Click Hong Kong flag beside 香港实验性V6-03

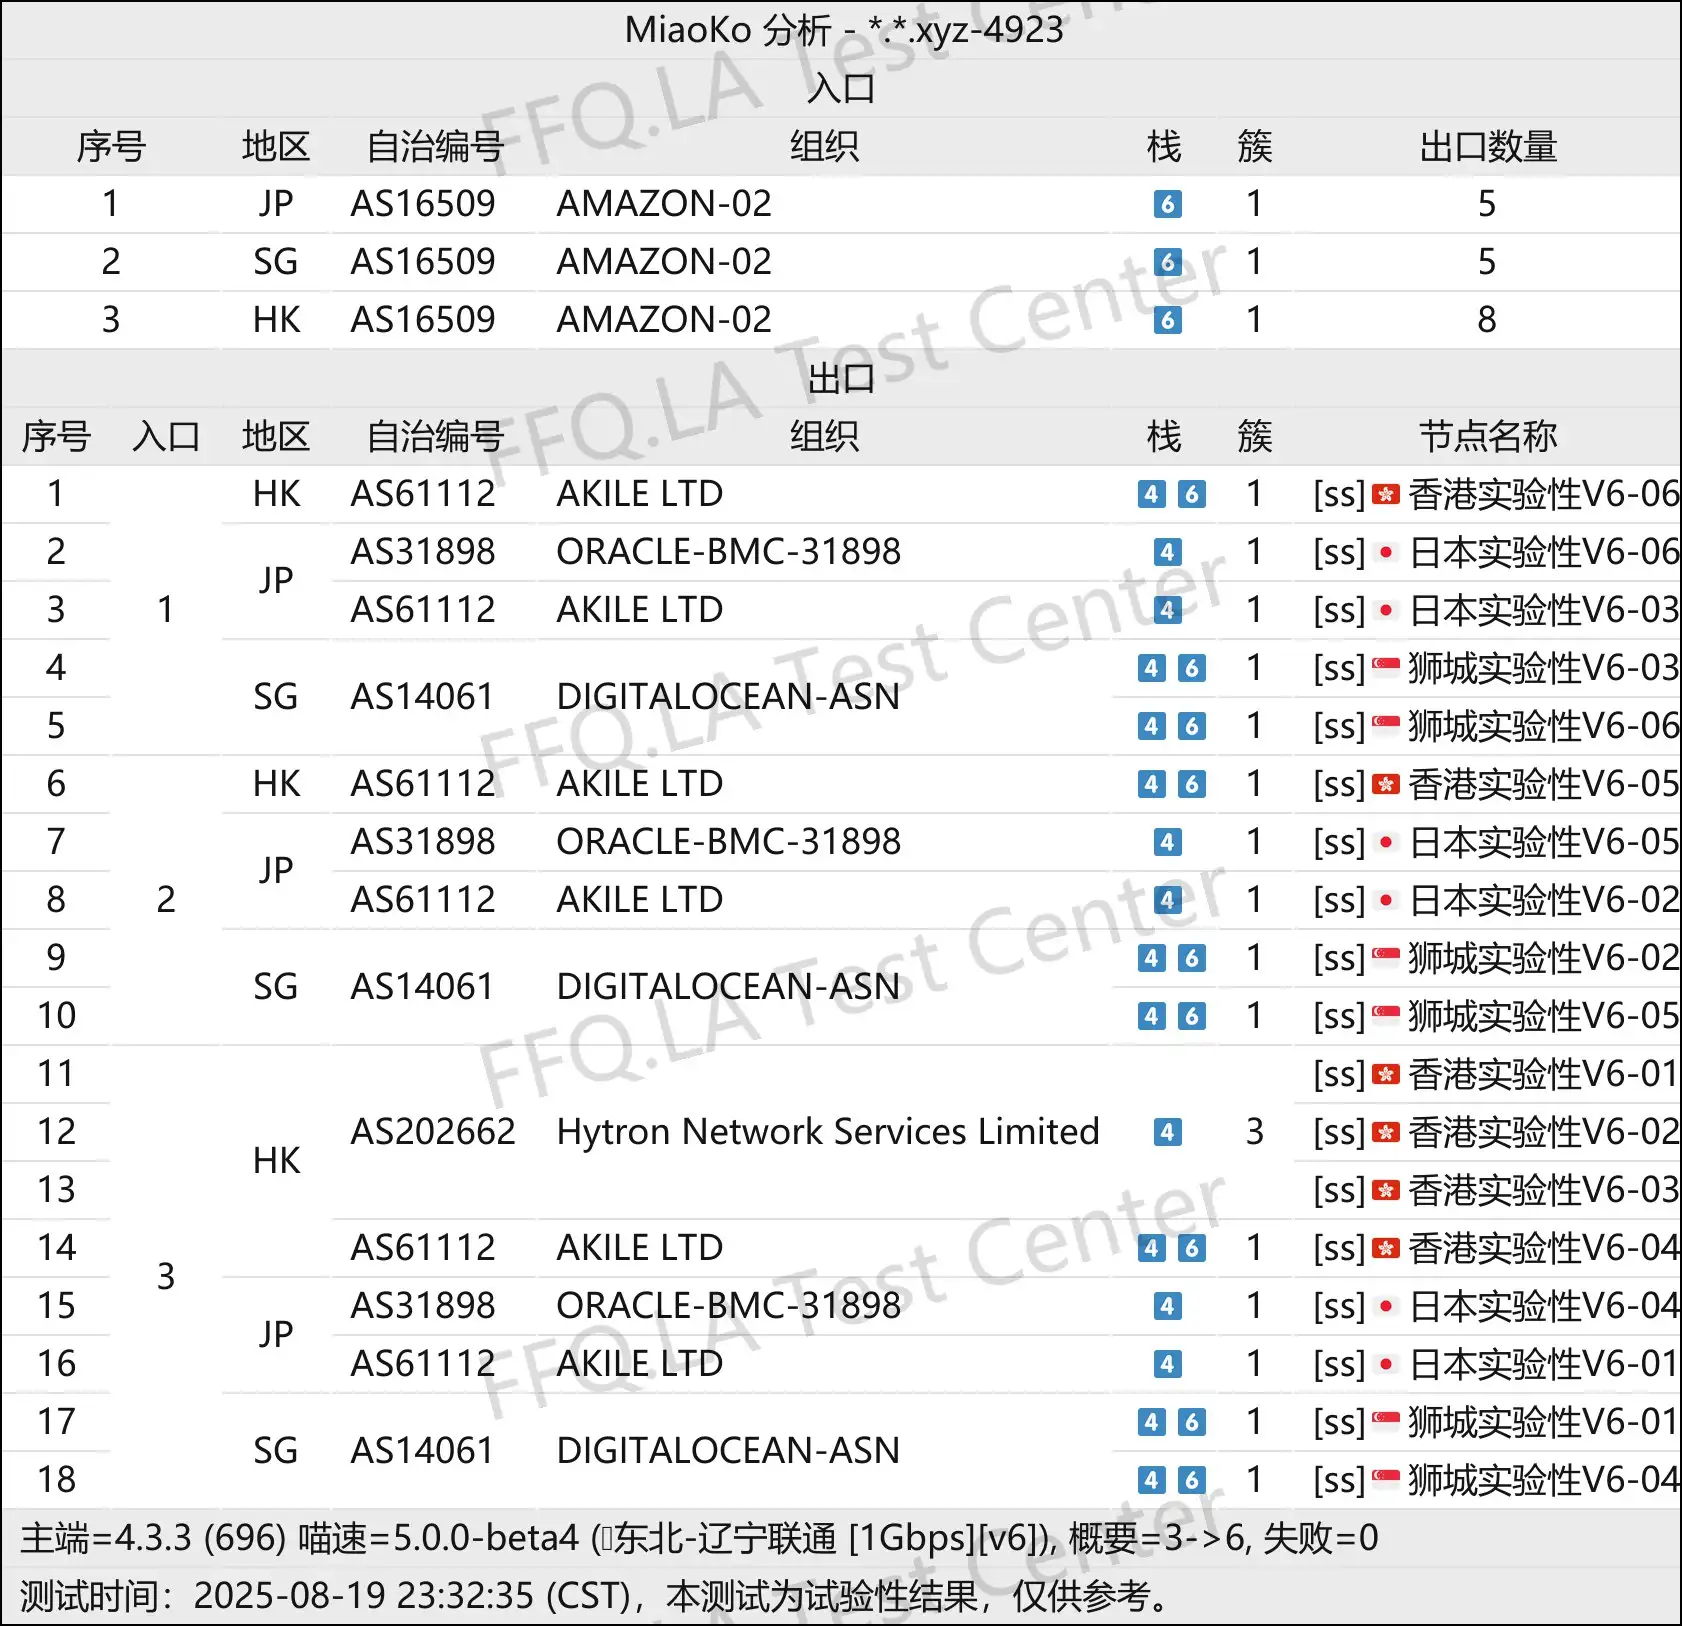click(x=1385, y=1190)
